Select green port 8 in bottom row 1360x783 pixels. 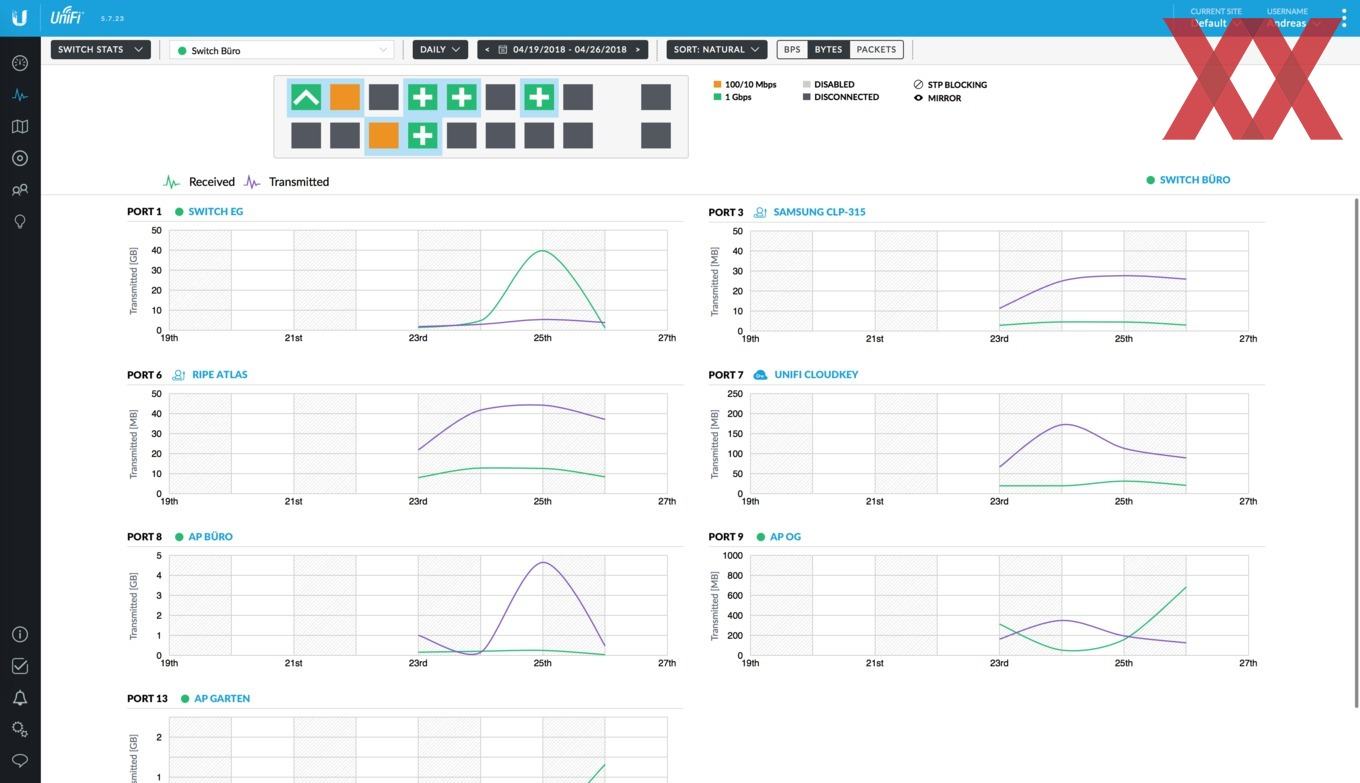pos(422,135)
